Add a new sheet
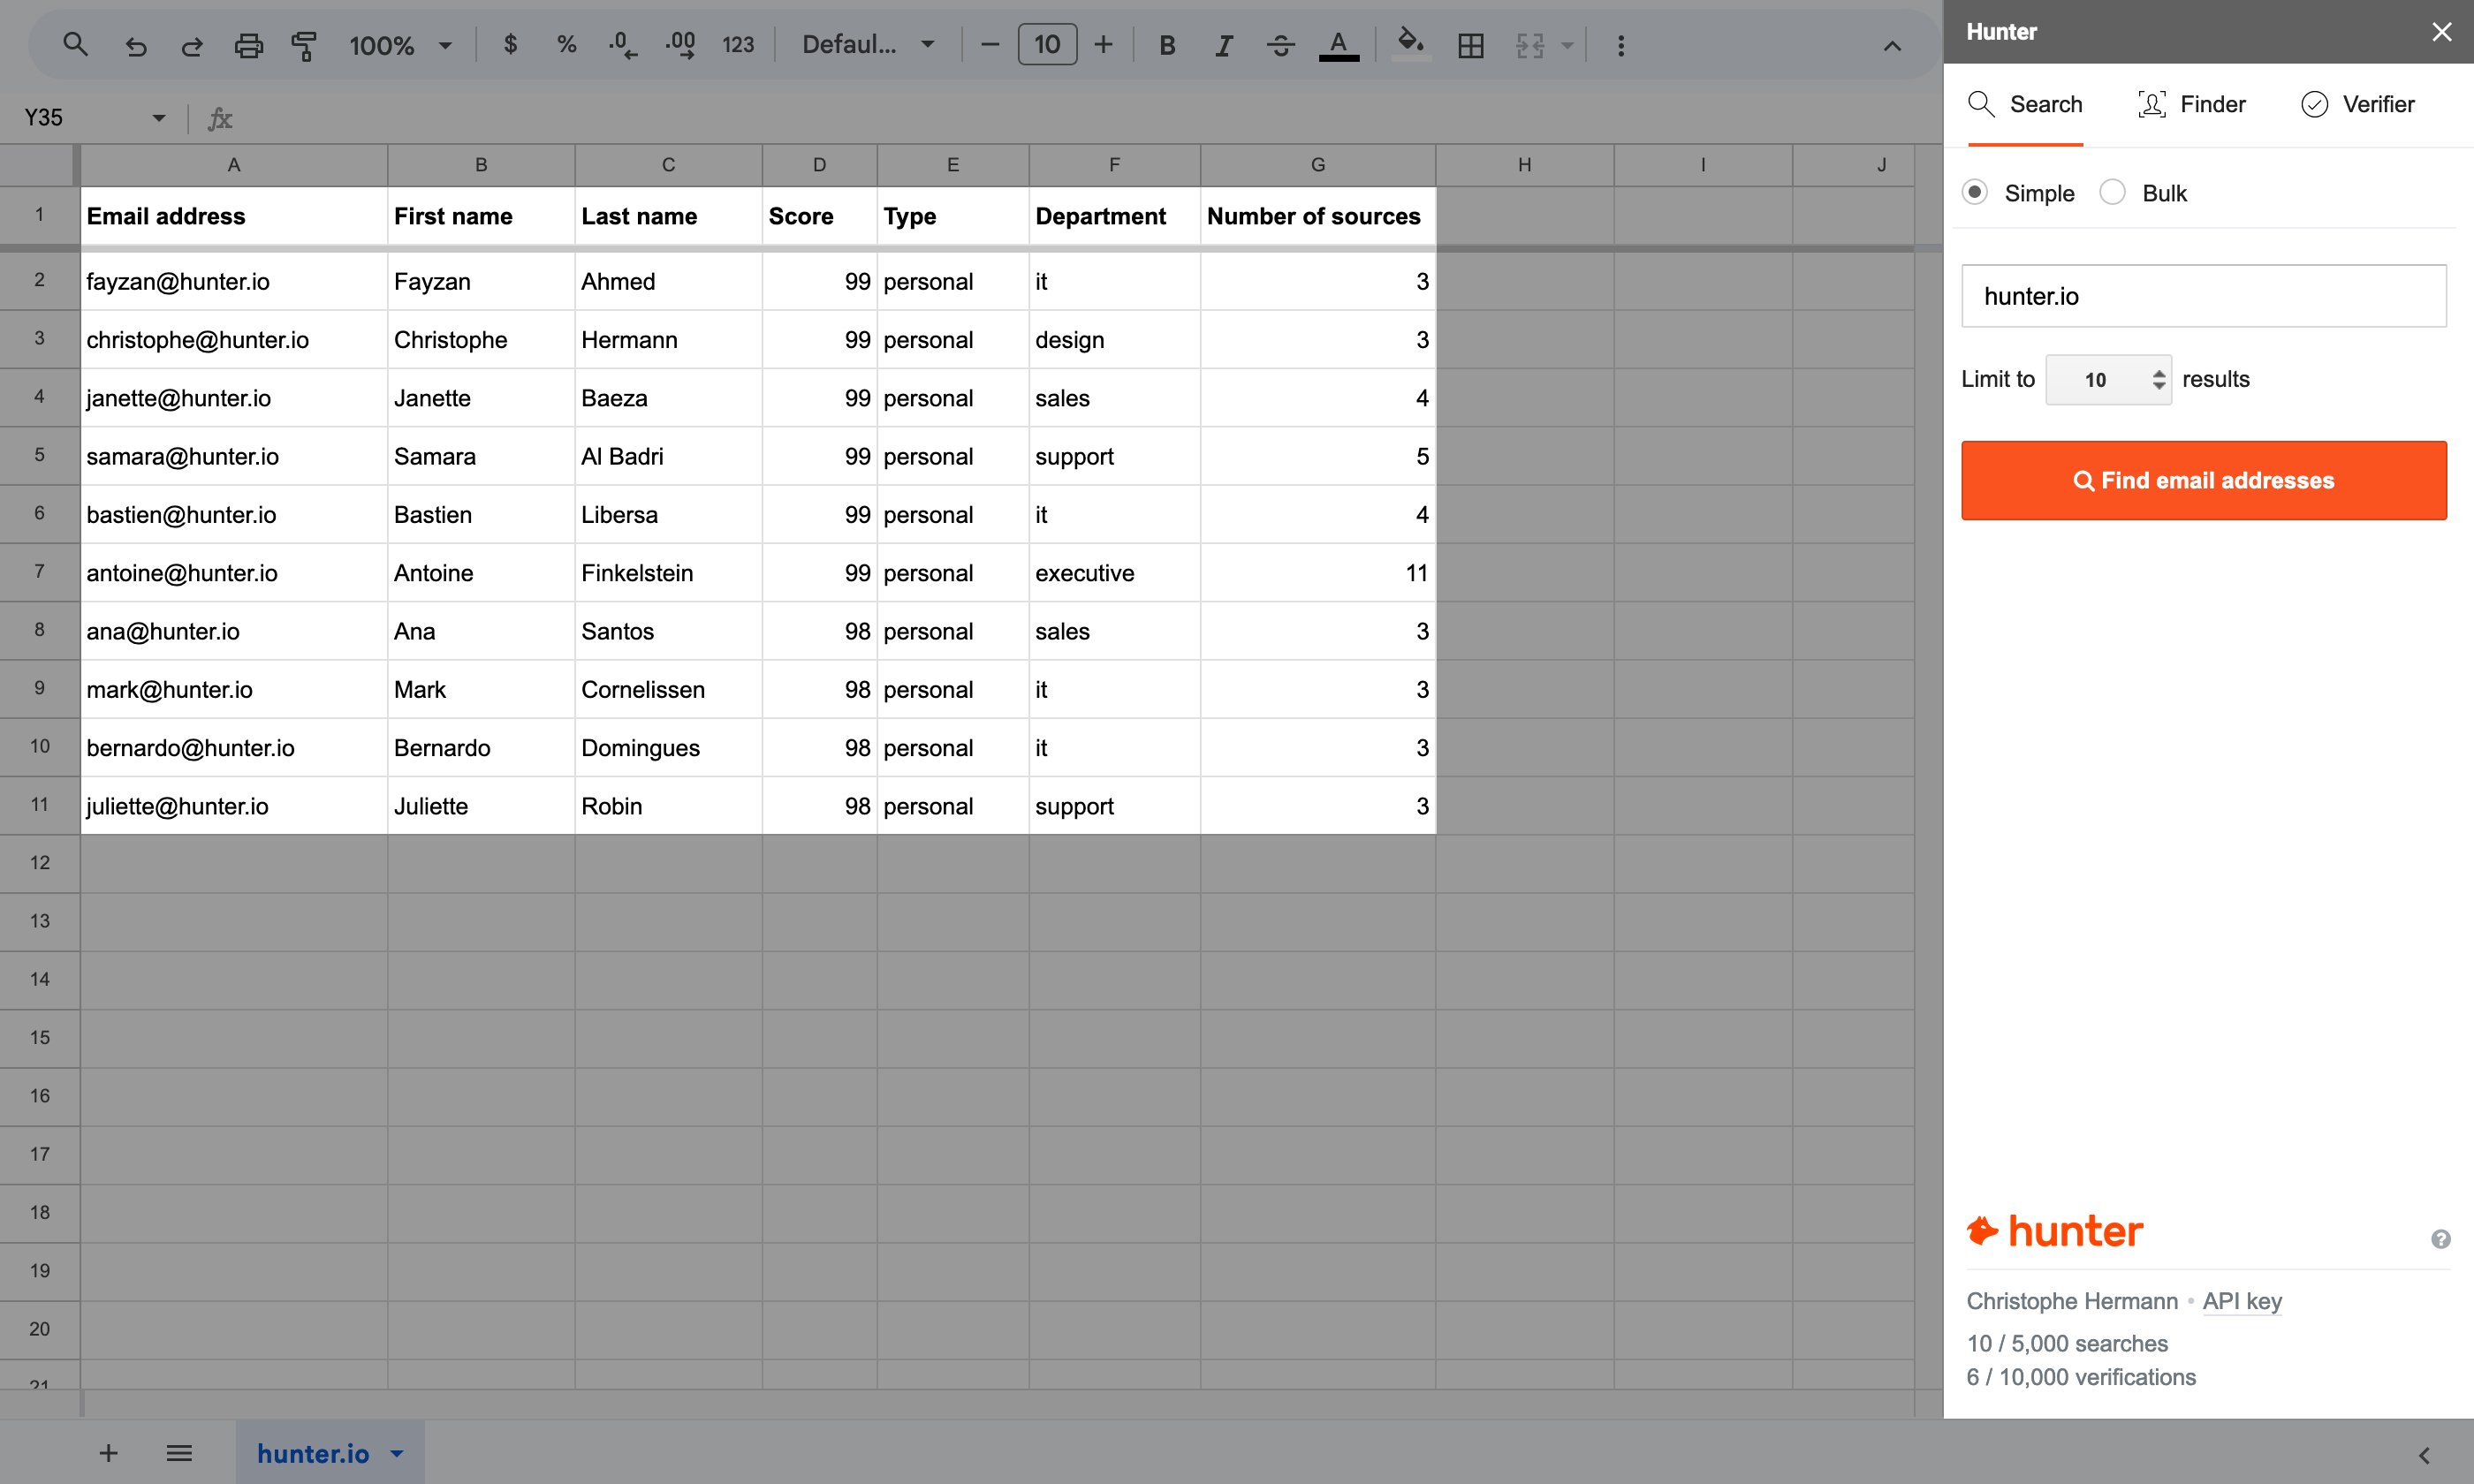2474x1484 pixels. click(108, 1453)
